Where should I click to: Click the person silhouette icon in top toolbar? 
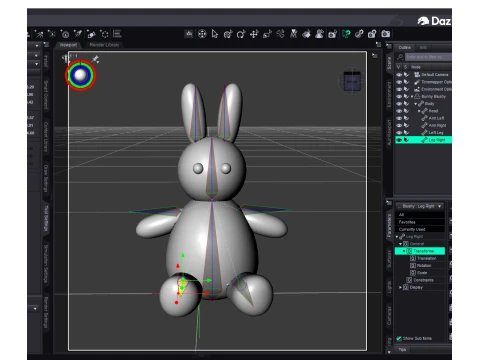(x=319, y=34)
